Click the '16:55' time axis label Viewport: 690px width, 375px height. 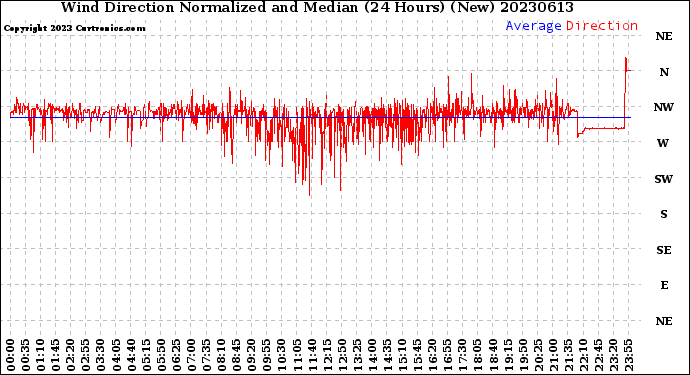[448, 355]
